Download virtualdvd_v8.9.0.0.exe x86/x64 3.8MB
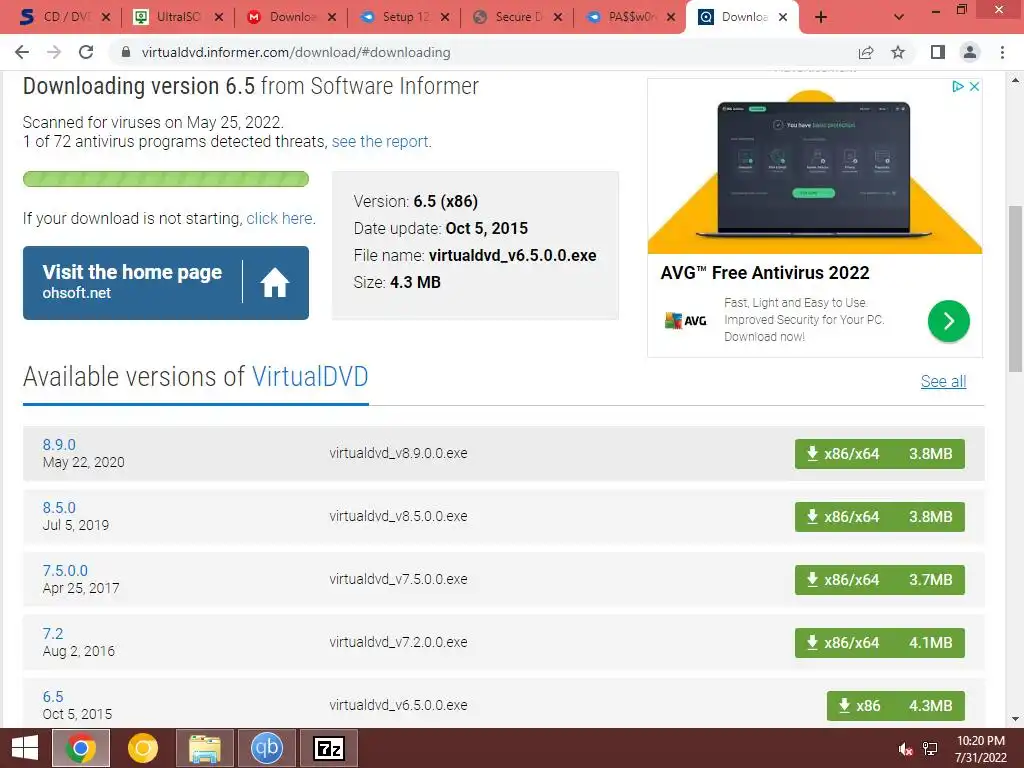Viewport: 1024px width, 768px height. coord(880,454)
